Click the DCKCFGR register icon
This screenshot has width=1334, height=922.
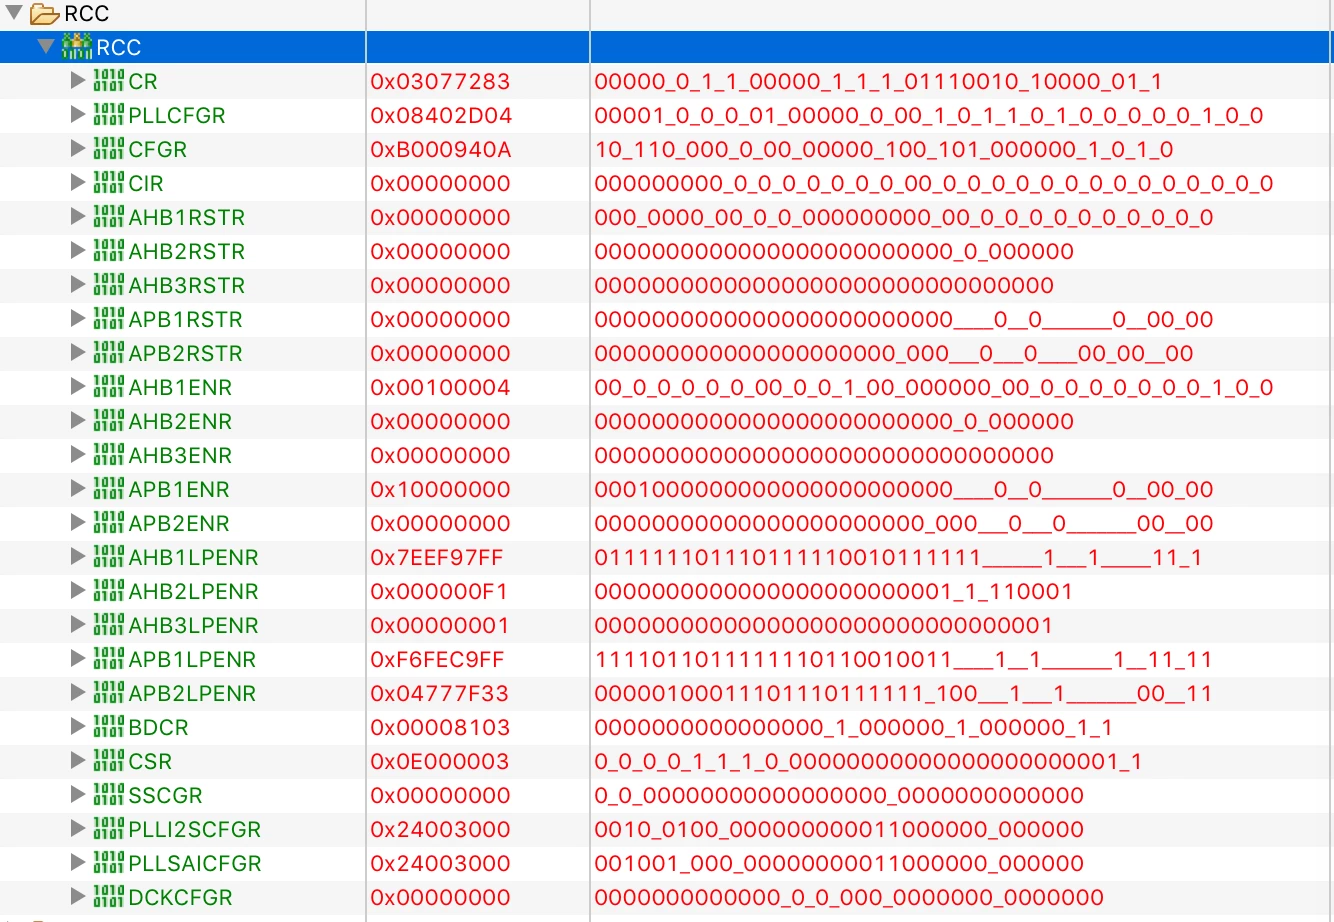pyautogui.click(x=109, y=897)
